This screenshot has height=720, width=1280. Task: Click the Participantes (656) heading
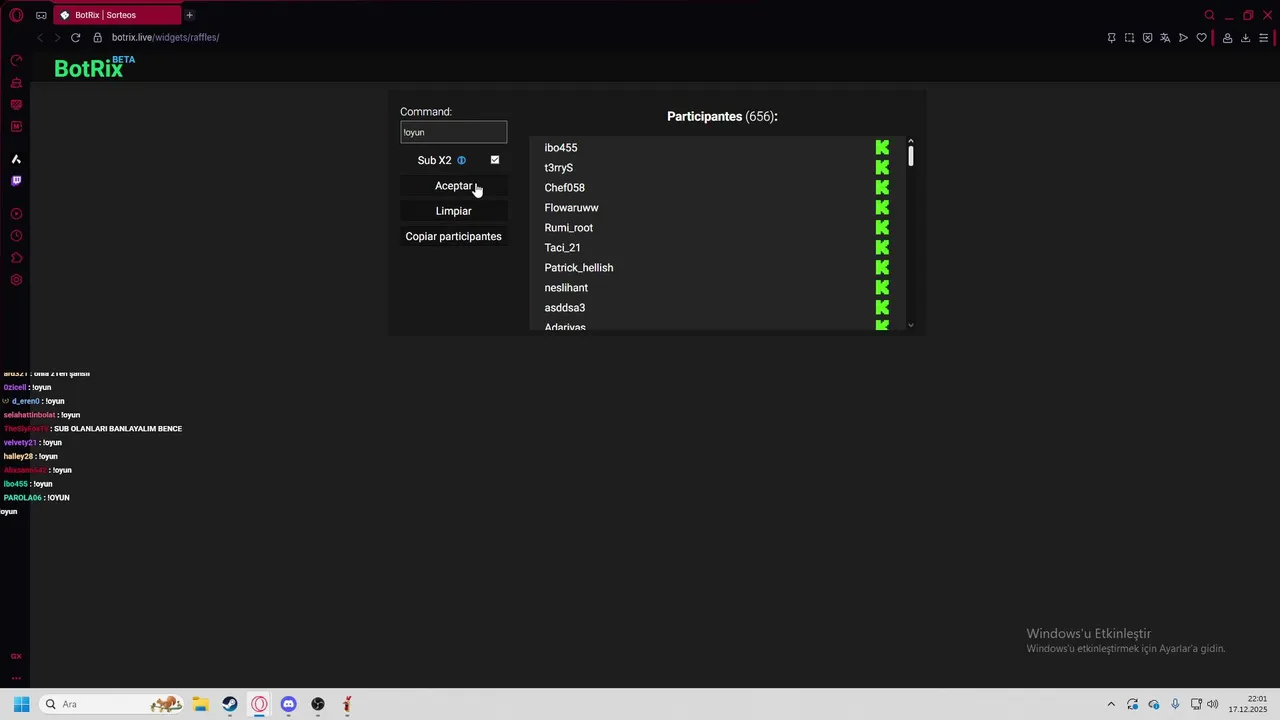722,116
